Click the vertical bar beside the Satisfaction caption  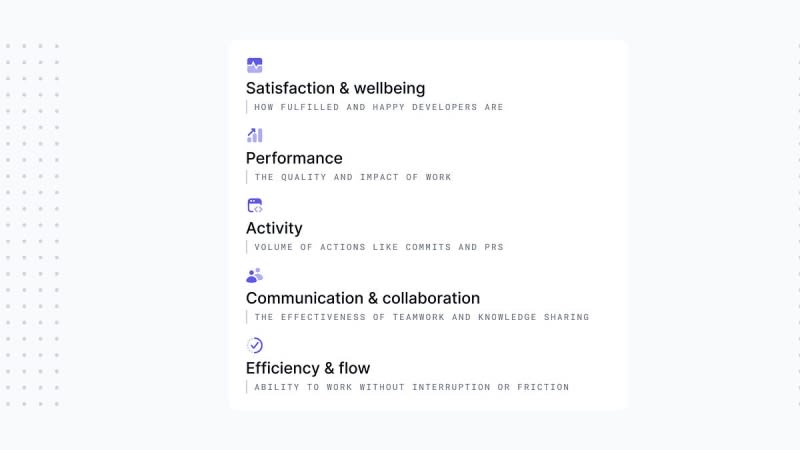[x=246, y=107]
